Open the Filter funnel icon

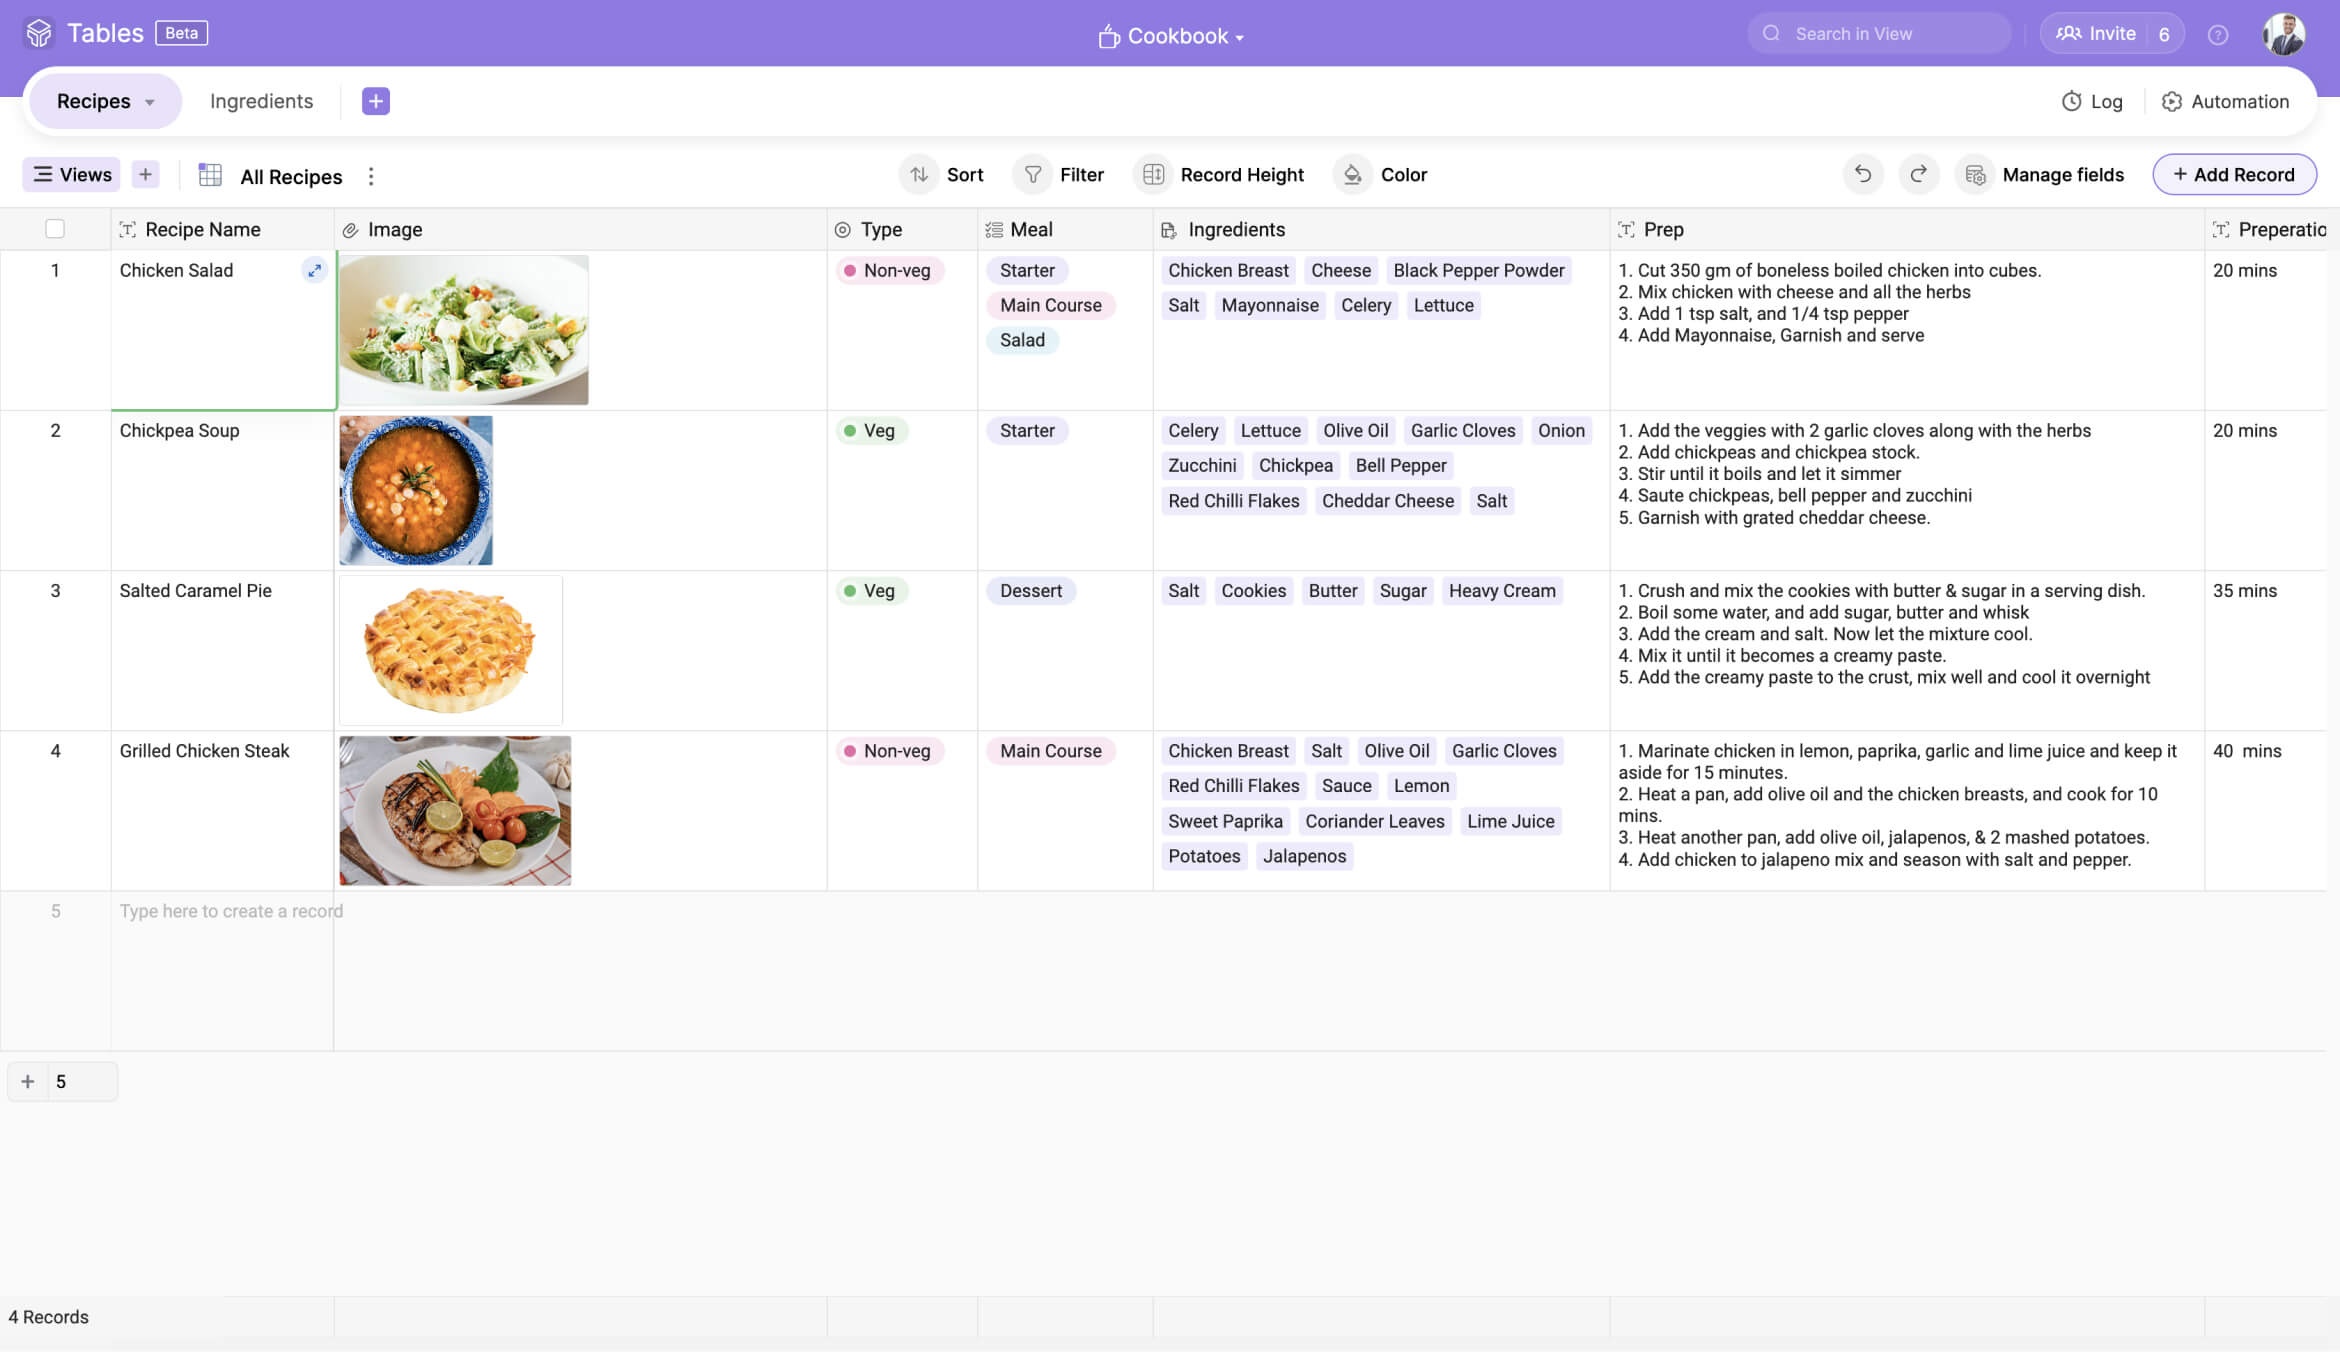pyautogui.click(x=1033, y=174)
